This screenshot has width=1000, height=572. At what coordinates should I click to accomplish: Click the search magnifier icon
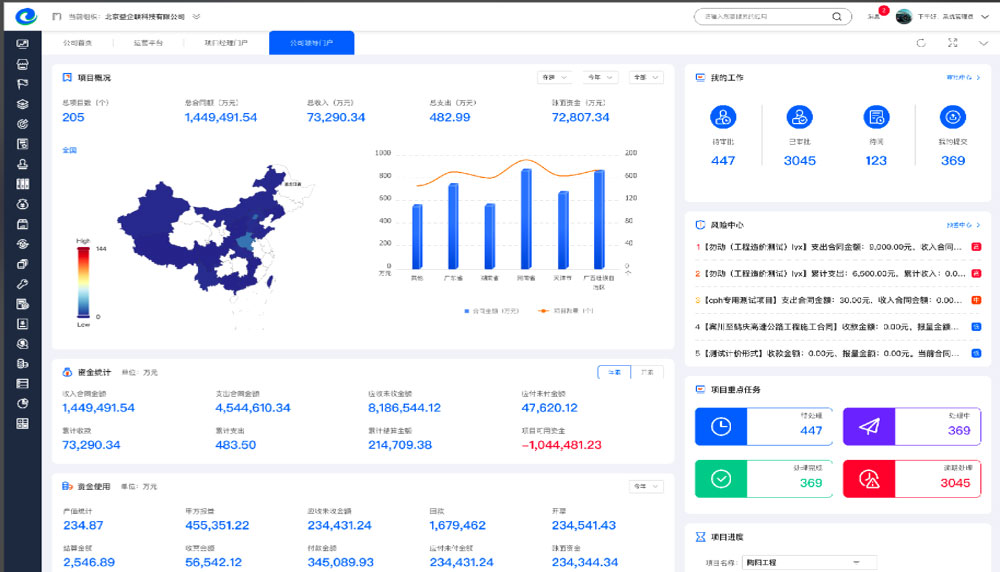(x=836, y=17)
